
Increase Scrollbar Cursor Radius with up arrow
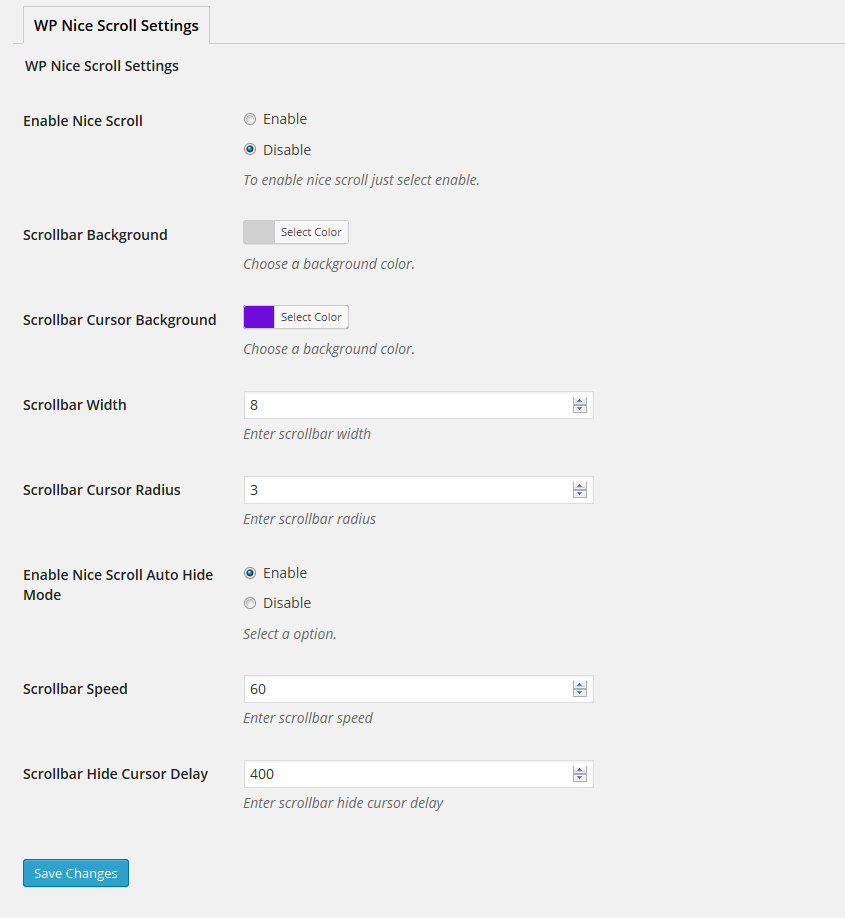click(580, 486)
